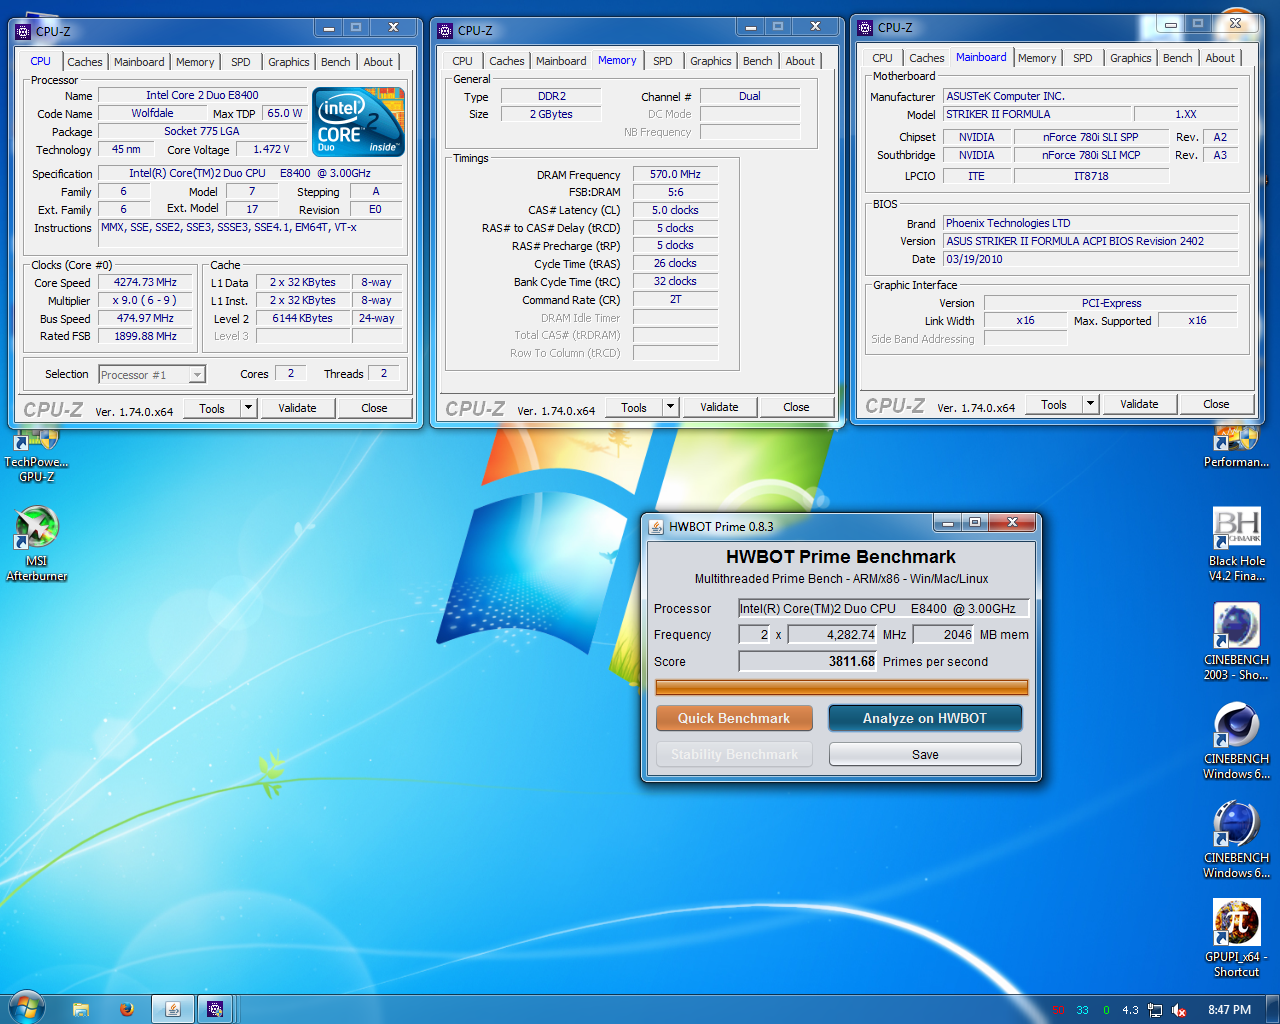Open Bench tab in right CPU-Z window

coord(1178,58)
